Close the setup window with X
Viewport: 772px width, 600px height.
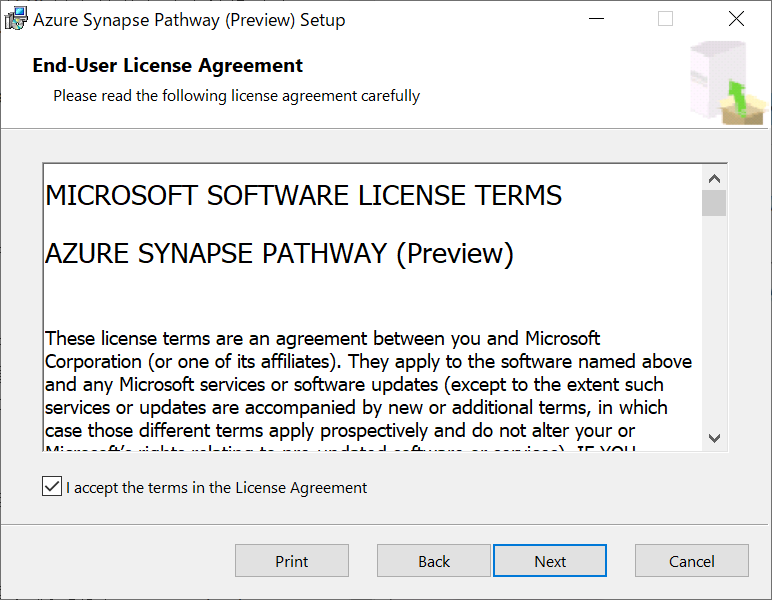[x=737, y=19]
